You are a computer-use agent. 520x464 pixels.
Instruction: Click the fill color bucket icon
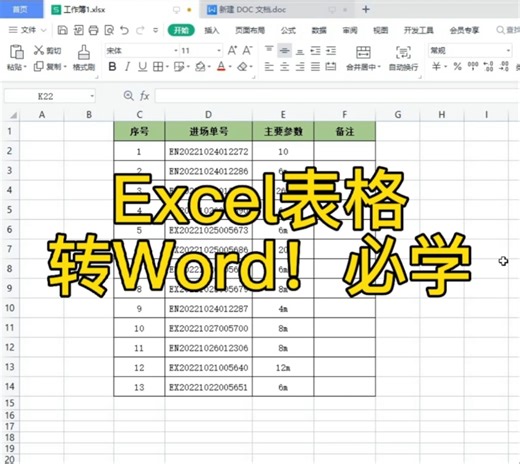point(200,67)
